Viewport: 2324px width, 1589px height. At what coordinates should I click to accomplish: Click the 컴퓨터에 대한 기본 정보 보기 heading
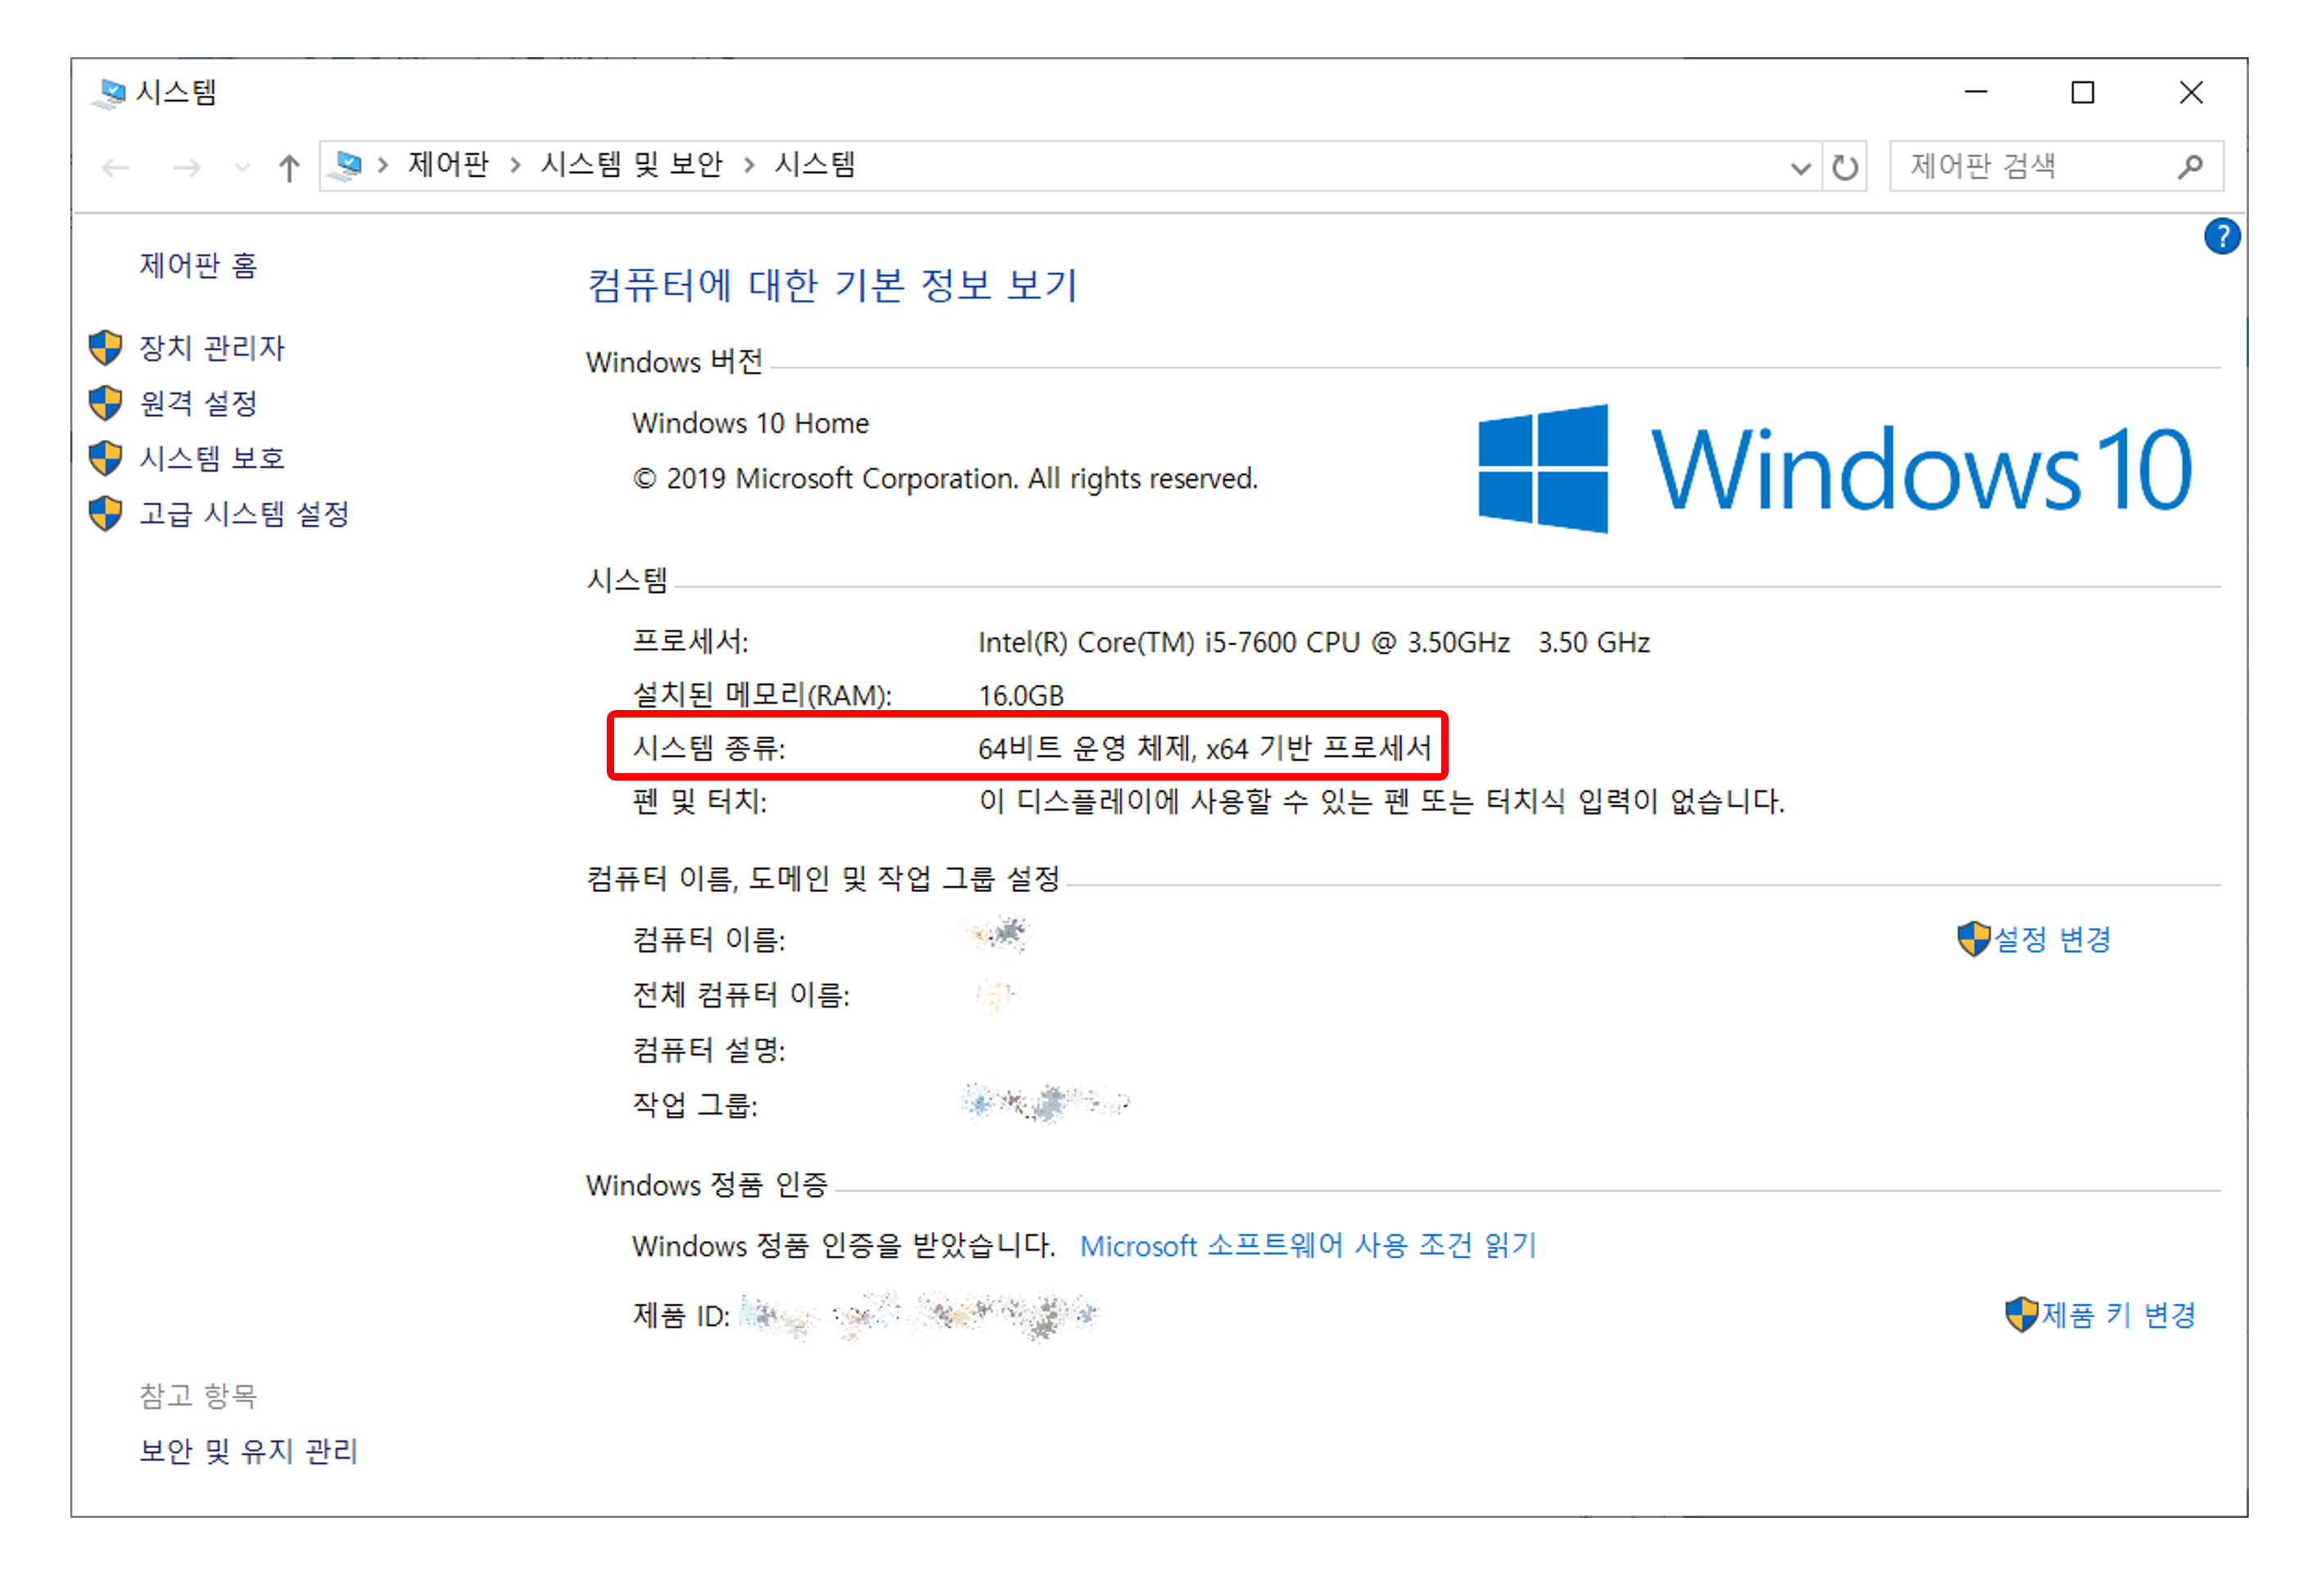(x=832, y=285)
